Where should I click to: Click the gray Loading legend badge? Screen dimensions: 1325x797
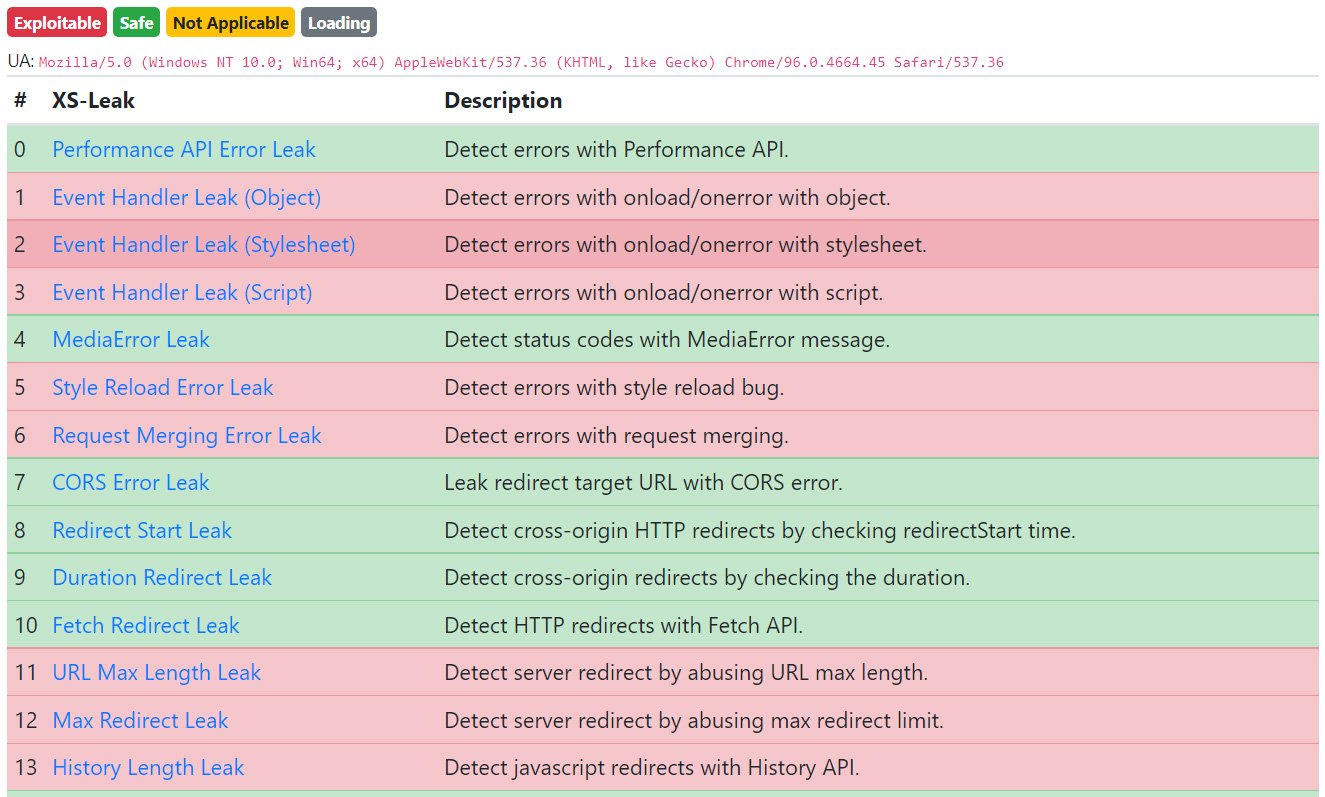click(x=339, y=23)
